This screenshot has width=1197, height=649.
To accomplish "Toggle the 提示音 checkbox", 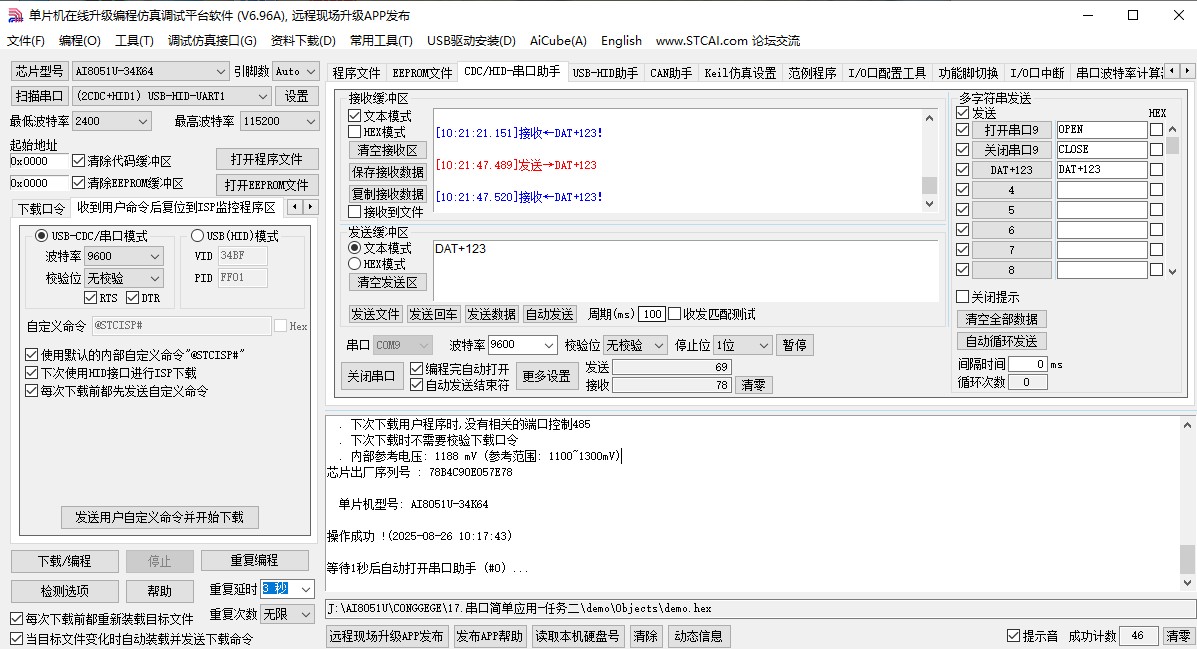I will (x=1014, y=637).
